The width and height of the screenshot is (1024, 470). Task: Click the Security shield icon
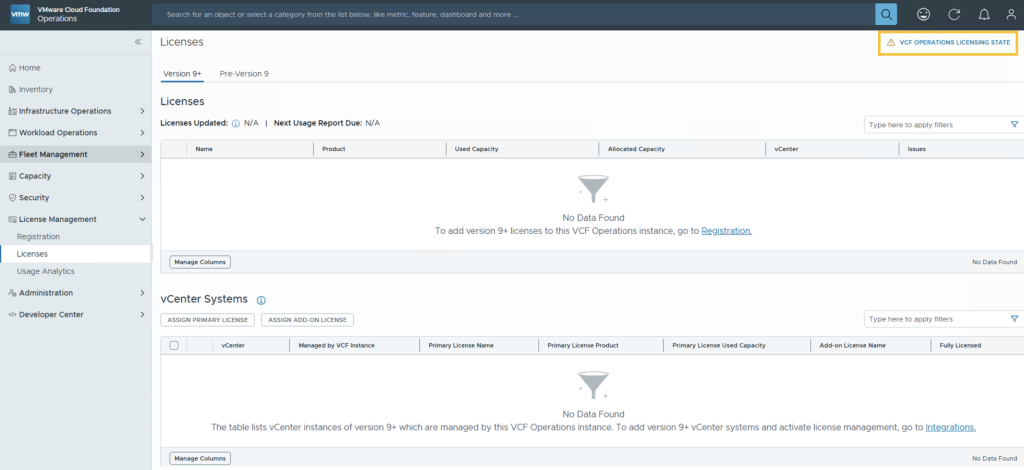click(12, 198)
